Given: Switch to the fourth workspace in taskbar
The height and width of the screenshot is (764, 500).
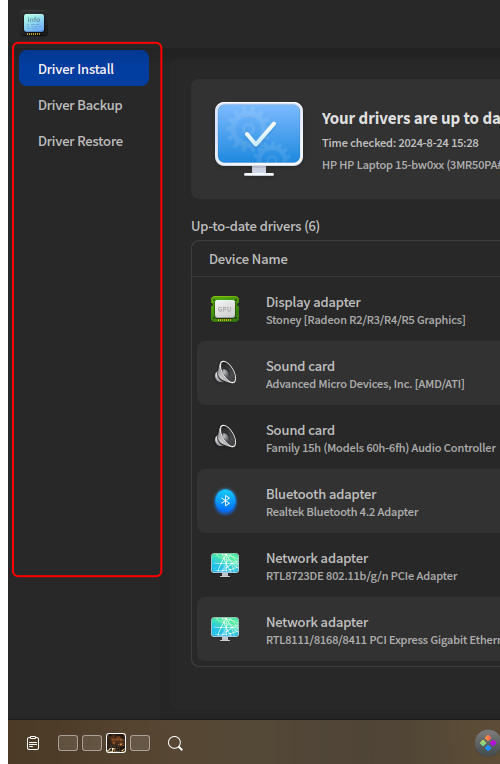Looking at the screenshot, I should (140, 743).
